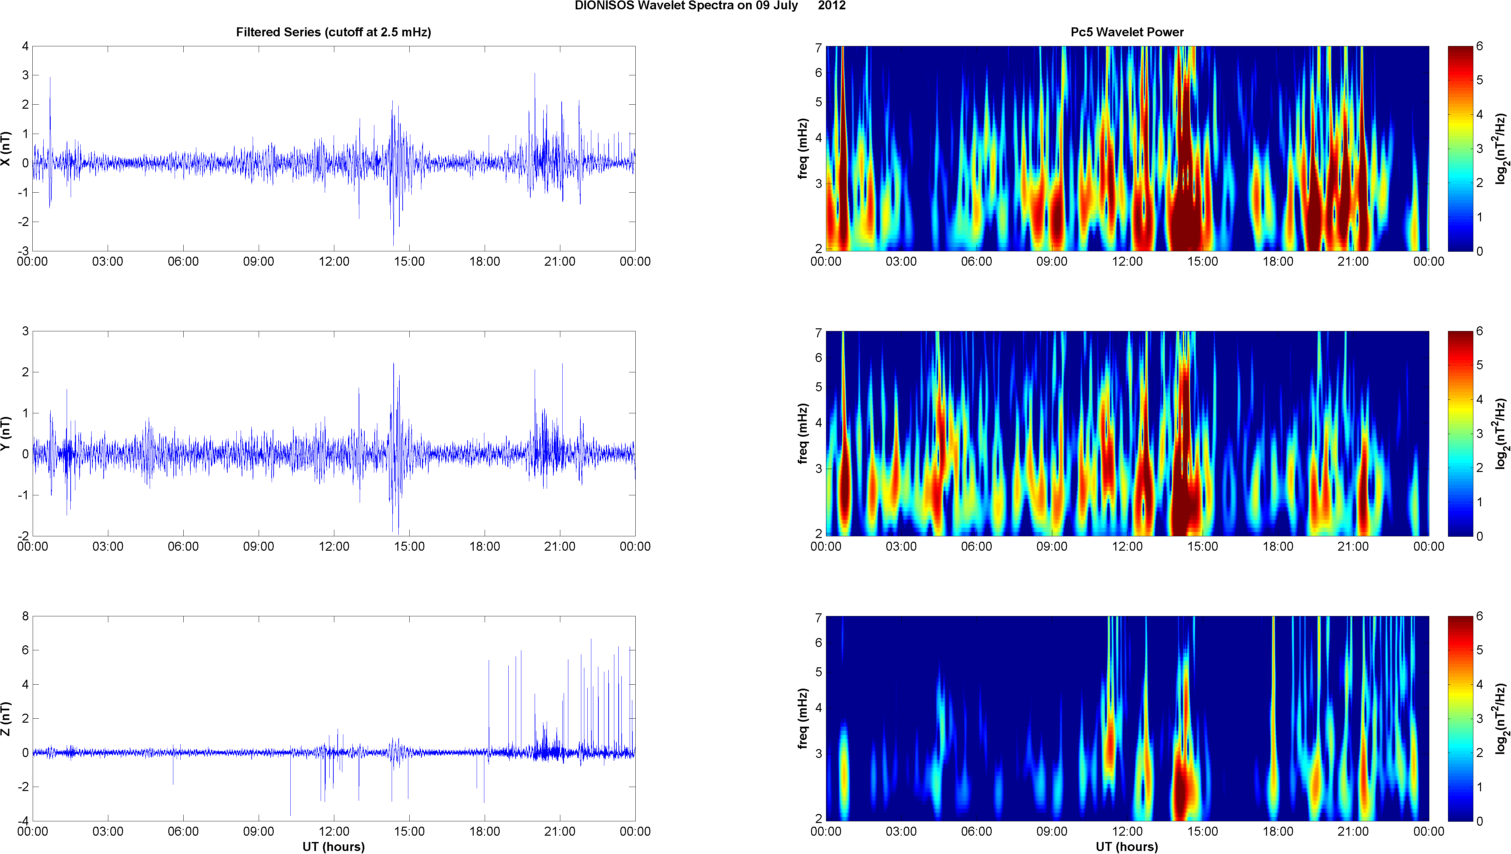This screenshot has height=854, width=1511.
Task: Click the 7 frequency tick of the middle spectrogram
Action: pos(818,333)
